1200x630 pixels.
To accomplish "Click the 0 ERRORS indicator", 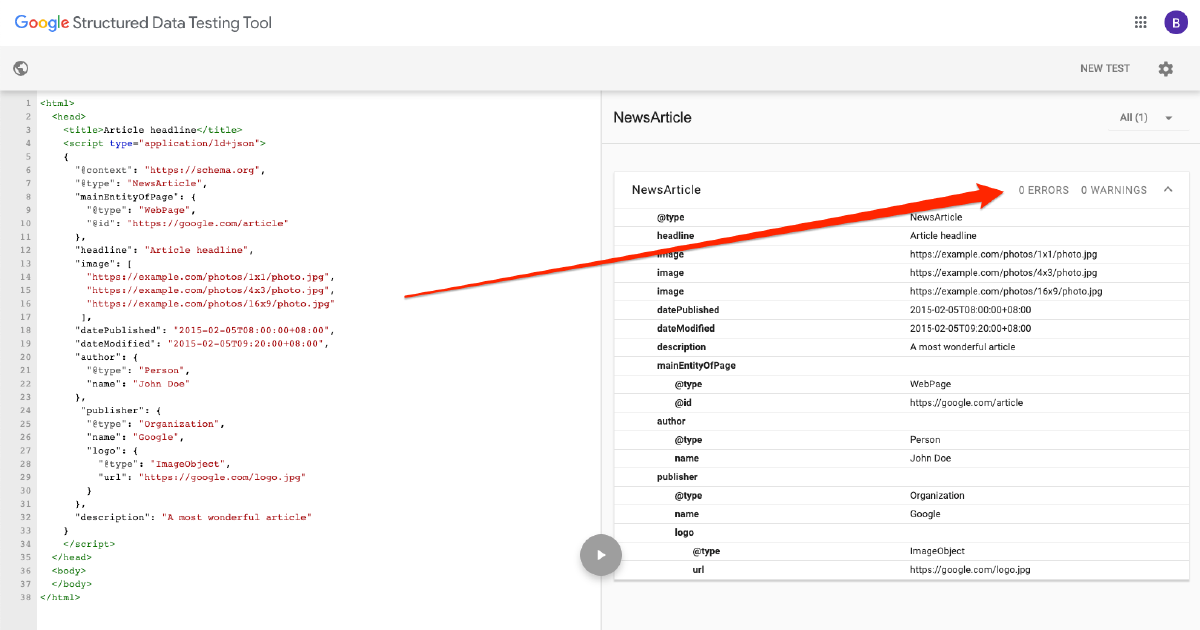I will click(x=1043, y=189).
